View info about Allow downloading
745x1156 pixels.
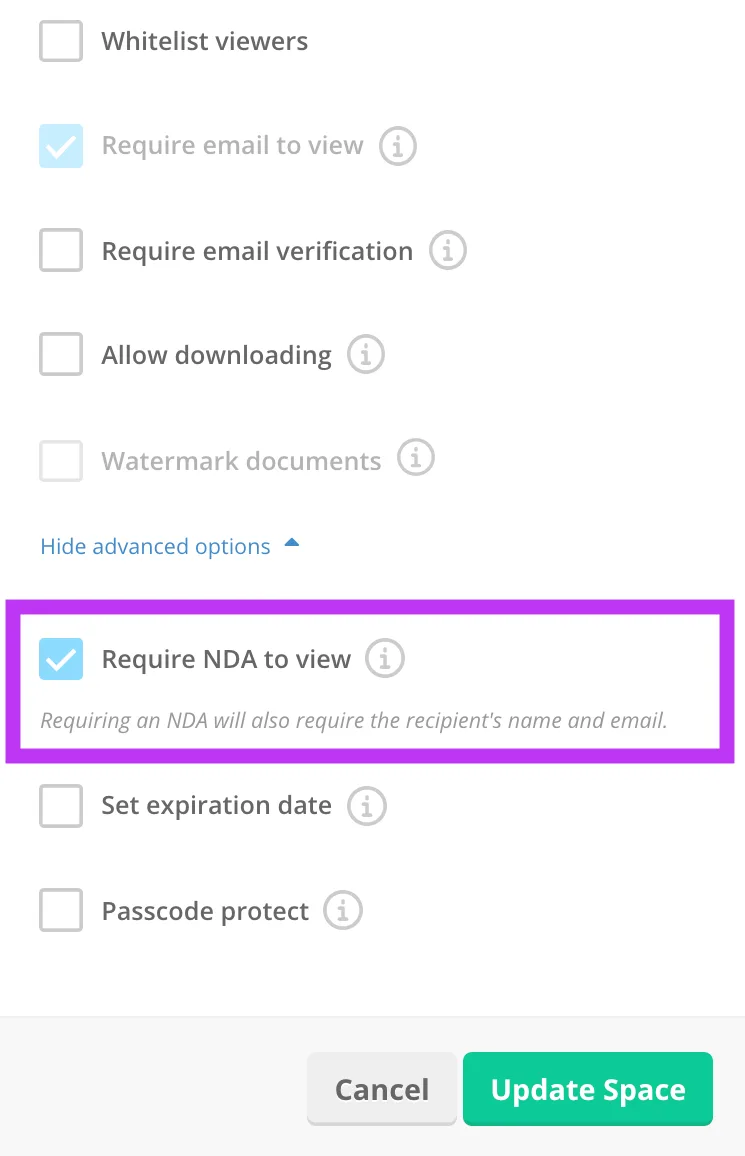365,354
